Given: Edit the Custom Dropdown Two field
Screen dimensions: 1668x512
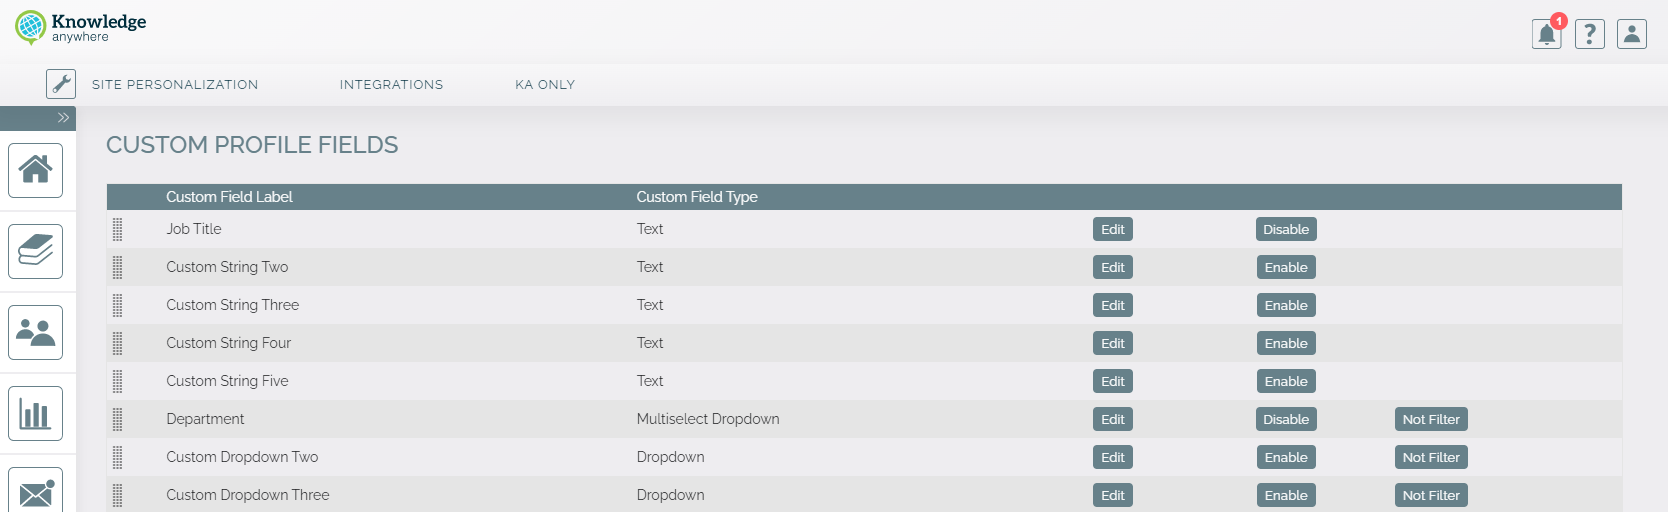Looking at the screenshot, I should 1112,457.
